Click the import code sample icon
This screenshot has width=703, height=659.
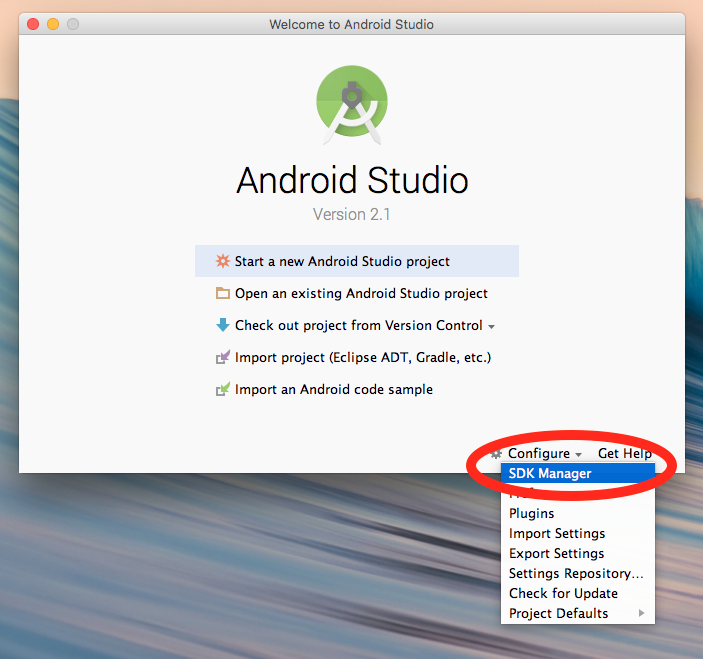pos(222,389)
